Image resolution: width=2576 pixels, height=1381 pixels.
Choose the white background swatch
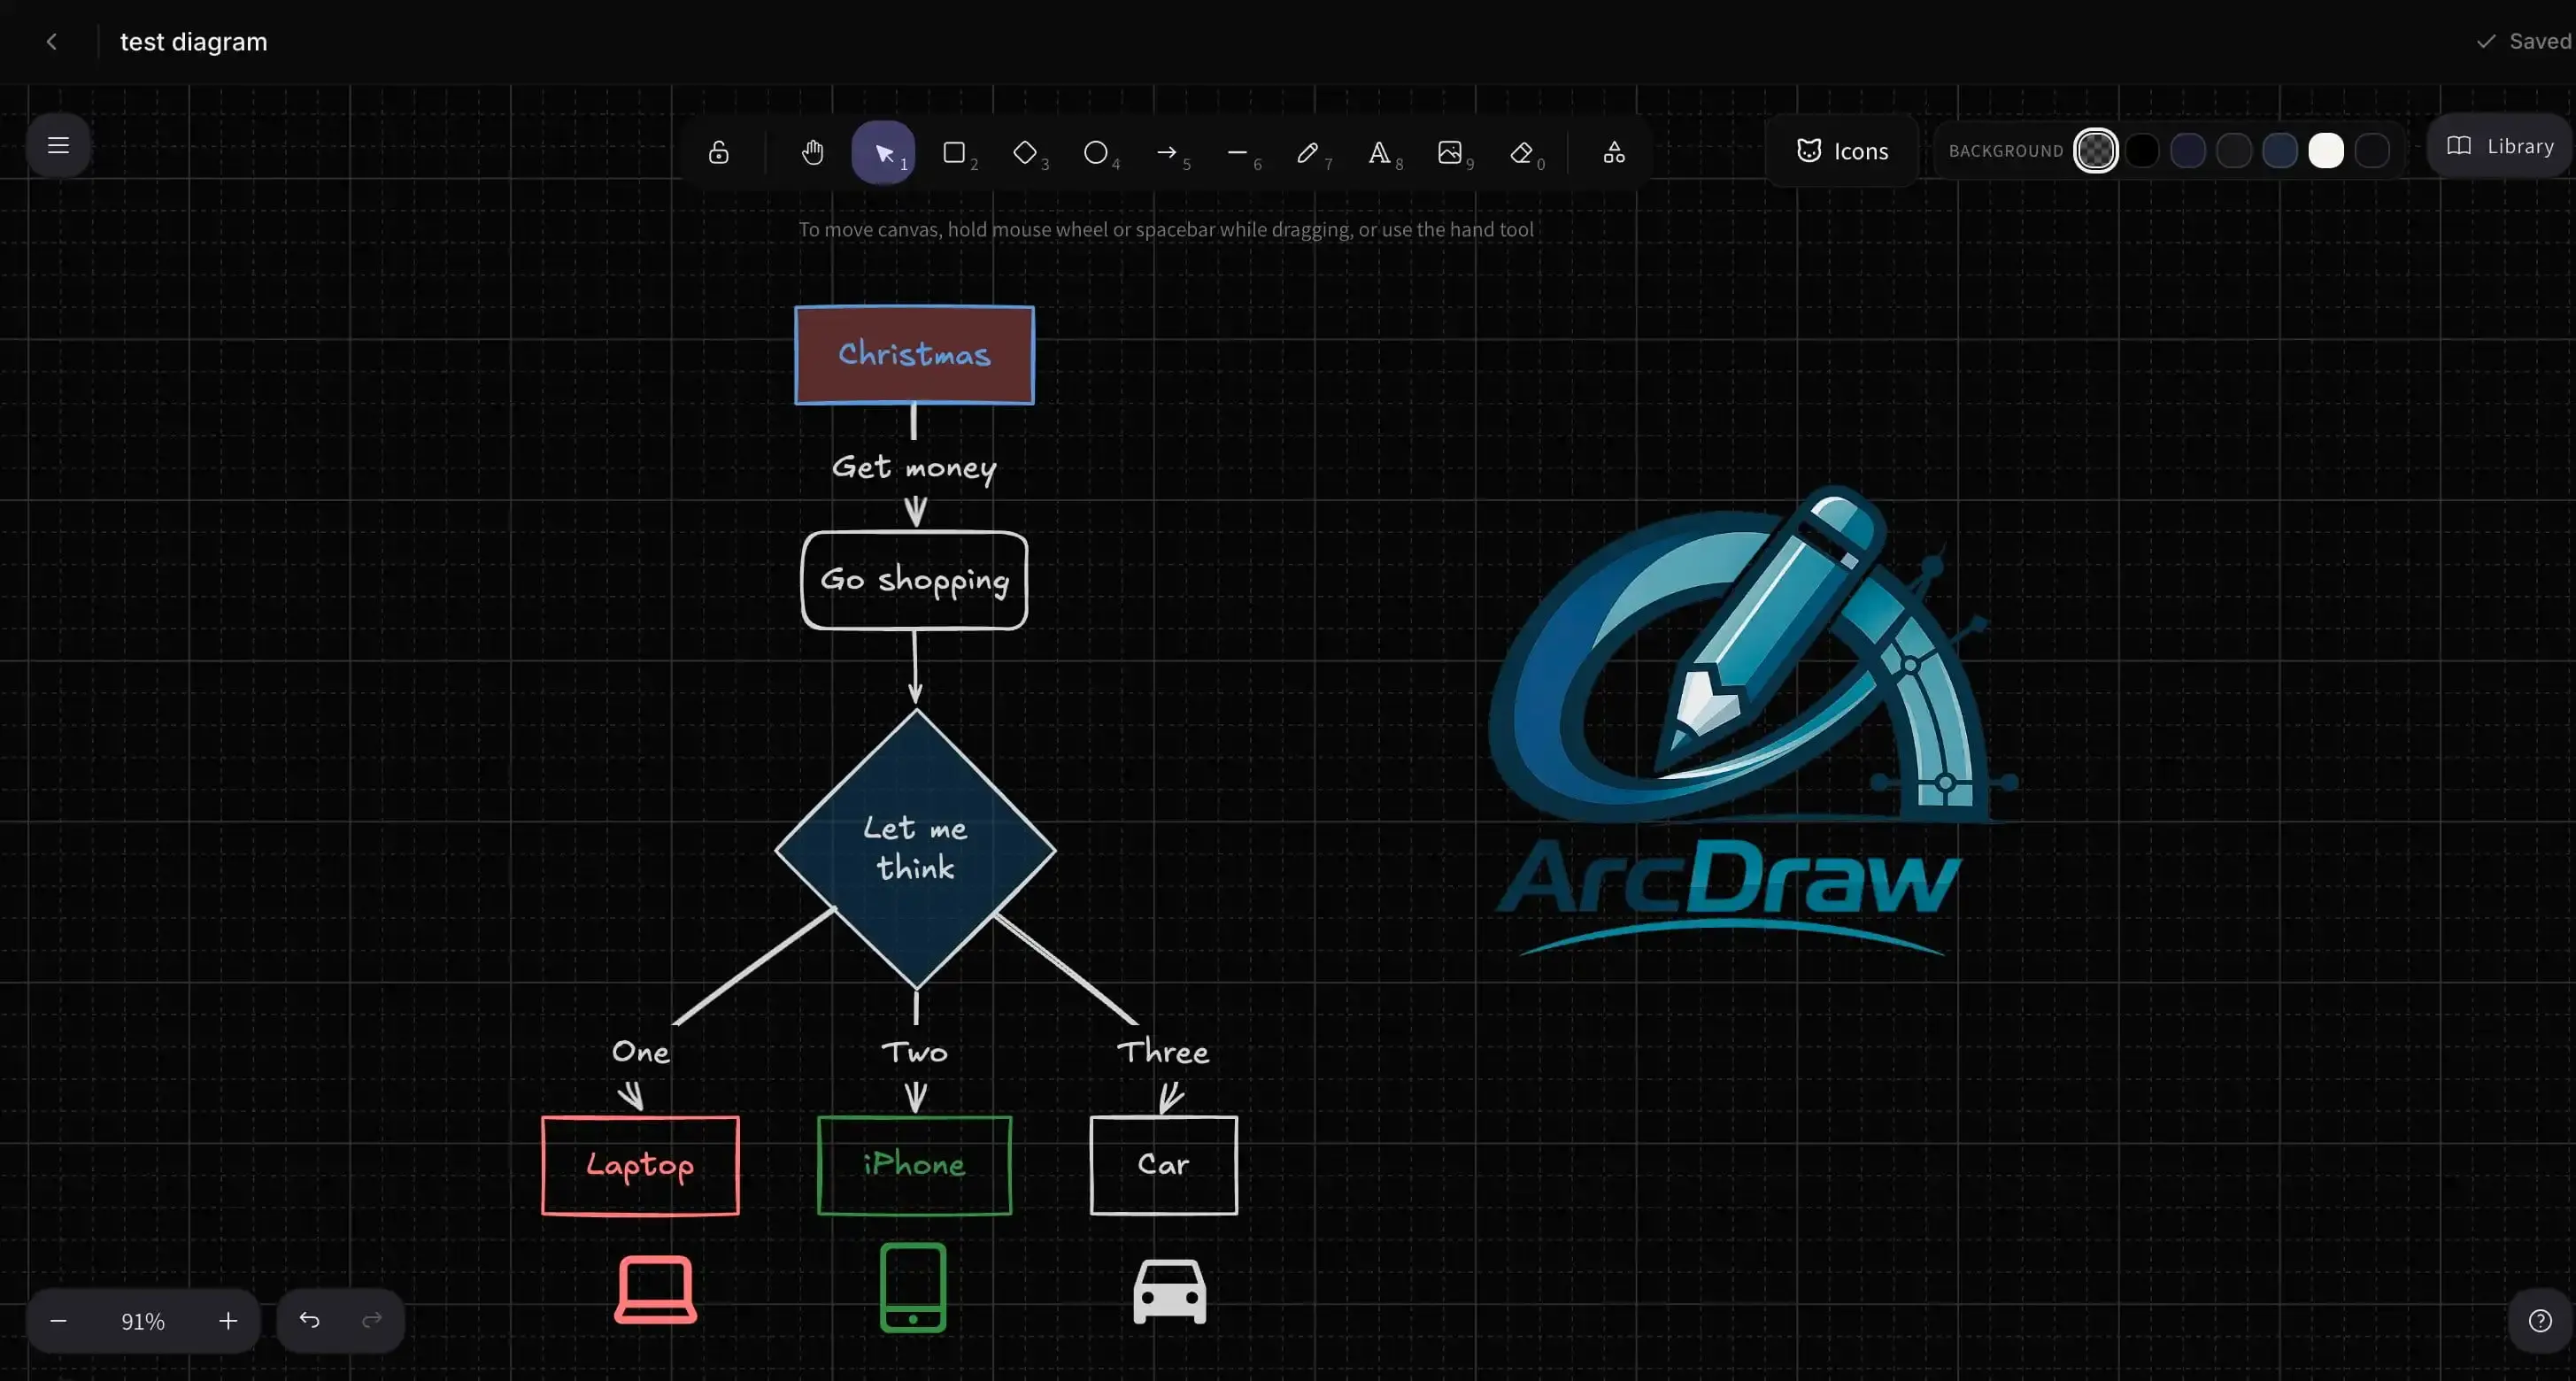pyautogui.click(x=2326, y=151)
